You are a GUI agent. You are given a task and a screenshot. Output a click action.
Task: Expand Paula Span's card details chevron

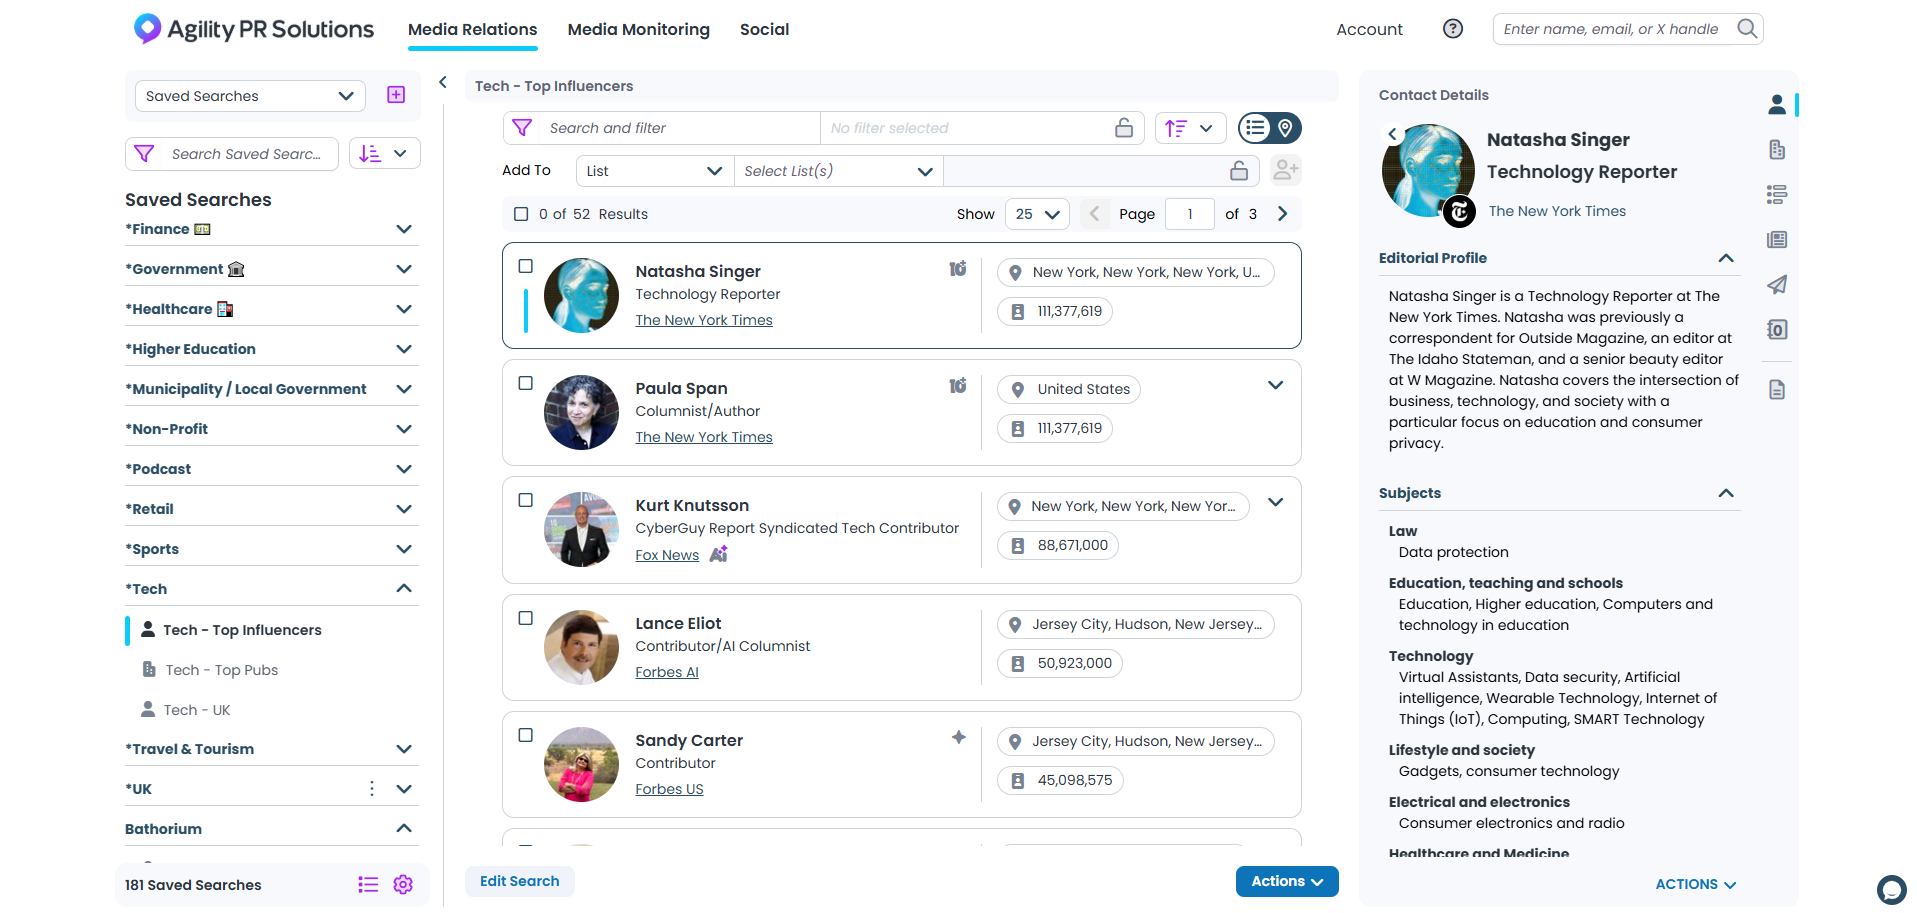[1276, 385]
